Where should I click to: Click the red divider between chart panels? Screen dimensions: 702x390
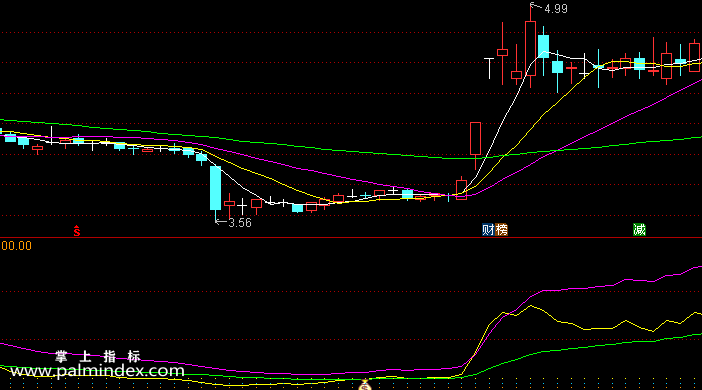click(x=351, y=238)
